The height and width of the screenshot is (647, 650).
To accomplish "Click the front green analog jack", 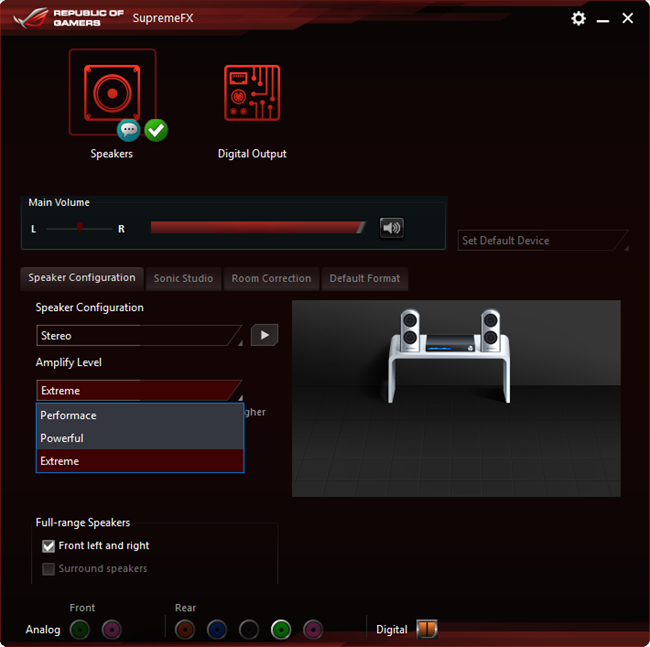I will point(80,630).
